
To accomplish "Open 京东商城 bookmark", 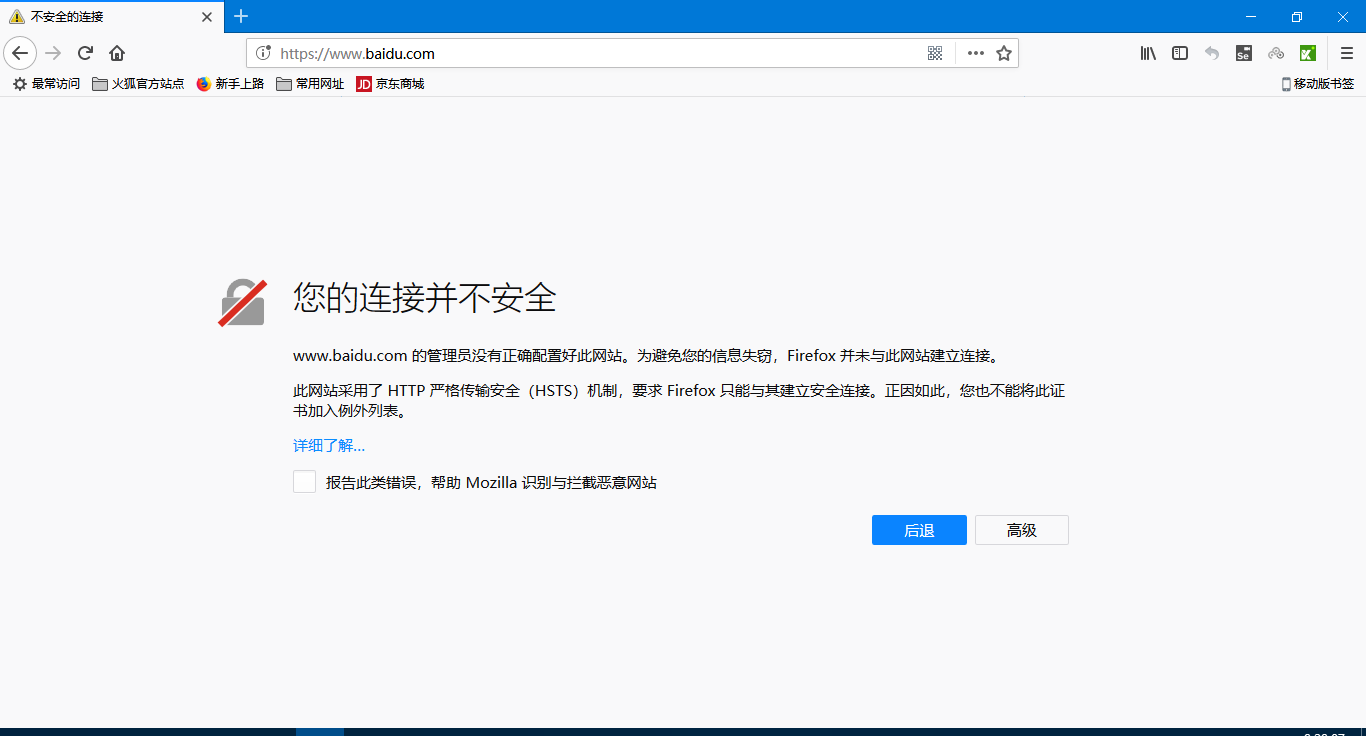I will pyautogui.click(x=390, y=84).
